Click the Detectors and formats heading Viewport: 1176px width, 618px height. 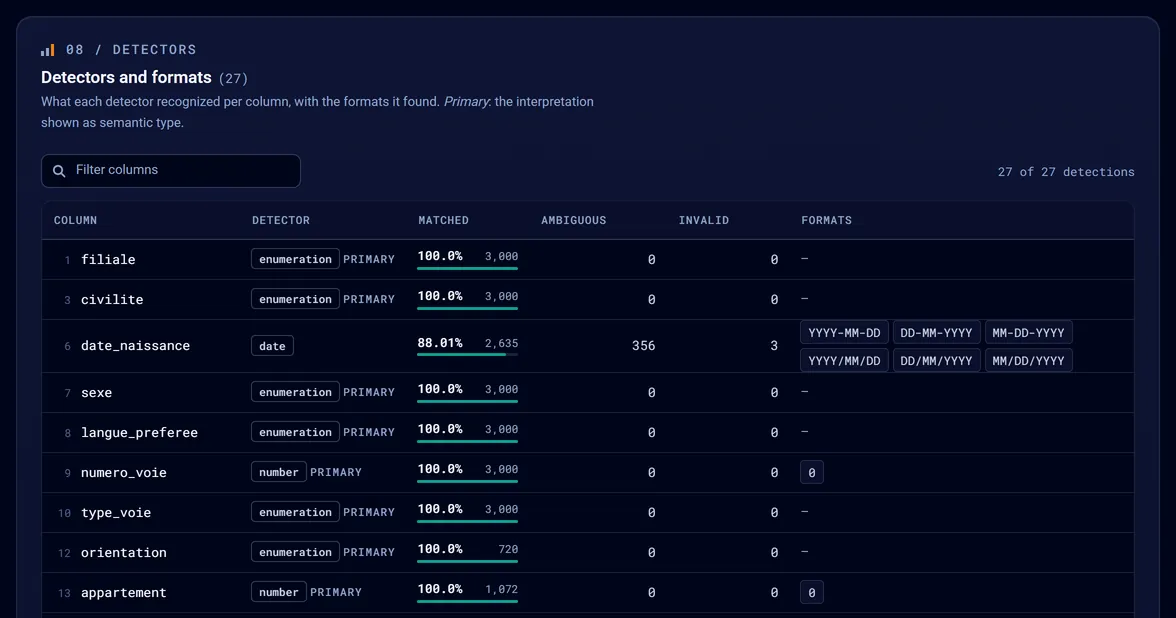tap(126, 77)
